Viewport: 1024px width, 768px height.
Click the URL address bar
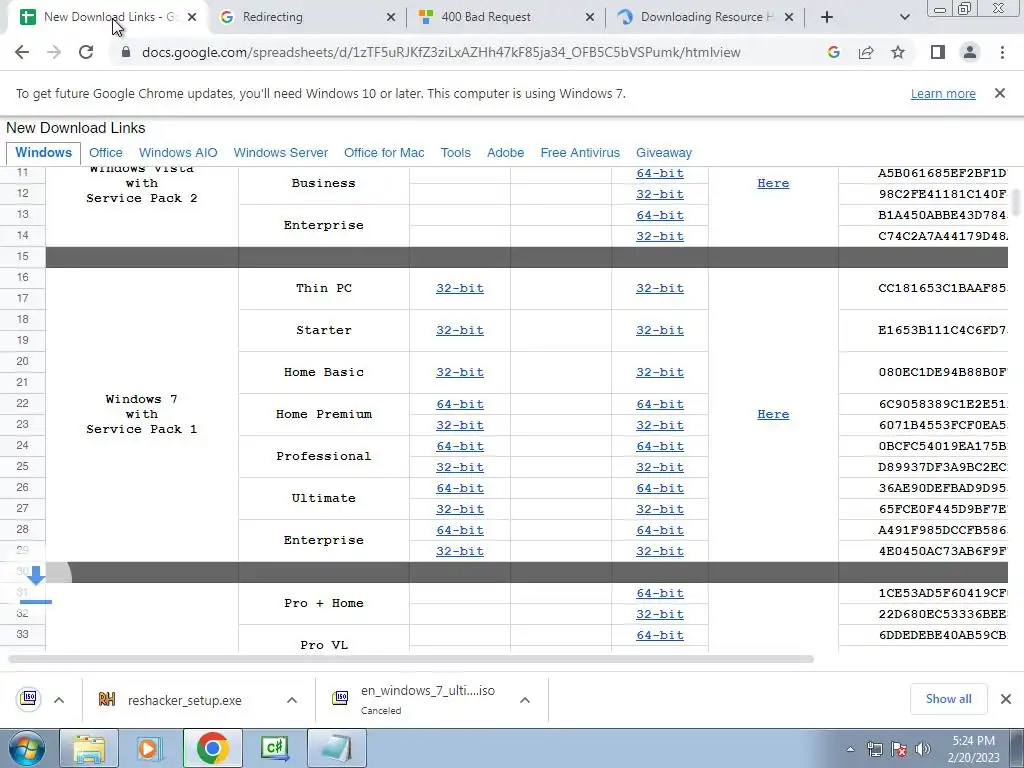(x=441, y=52)
